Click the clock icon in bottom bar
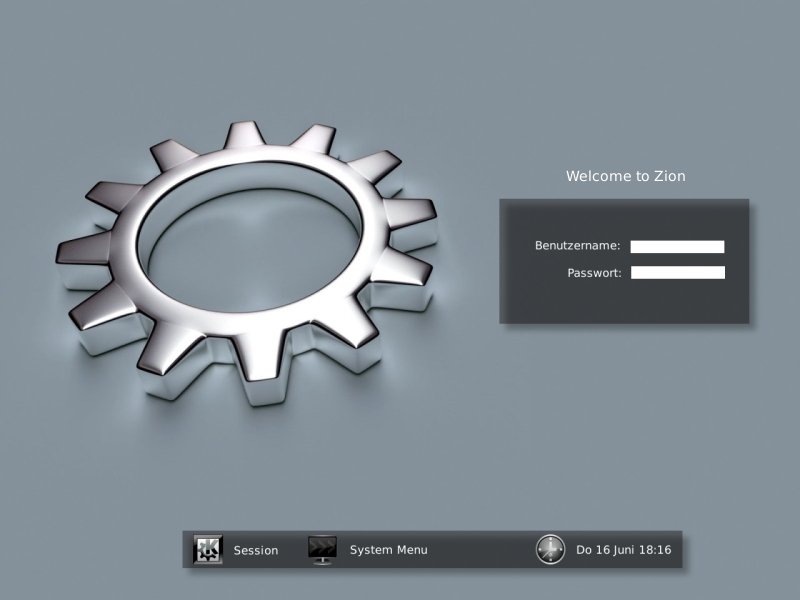This screenshot has height=600, width=800. click(x=551, y=549)
